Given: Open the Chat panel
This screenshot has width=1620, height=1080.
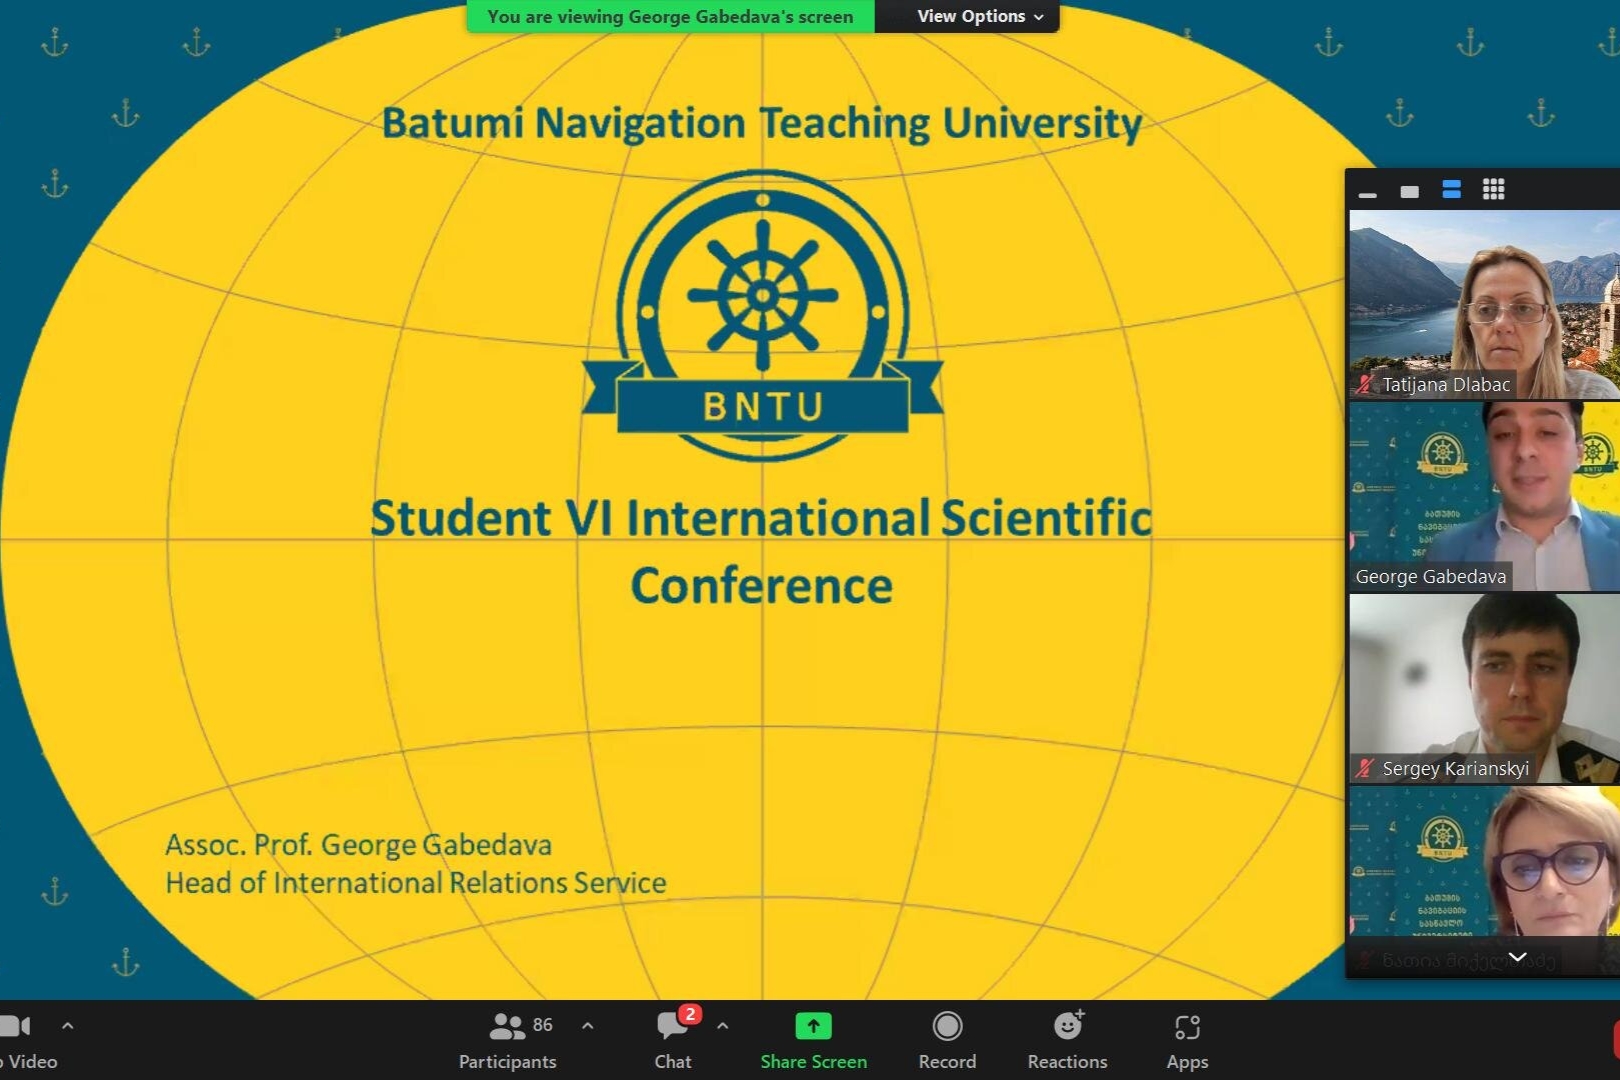Looking at the screenshot, I should [673, 1040].
